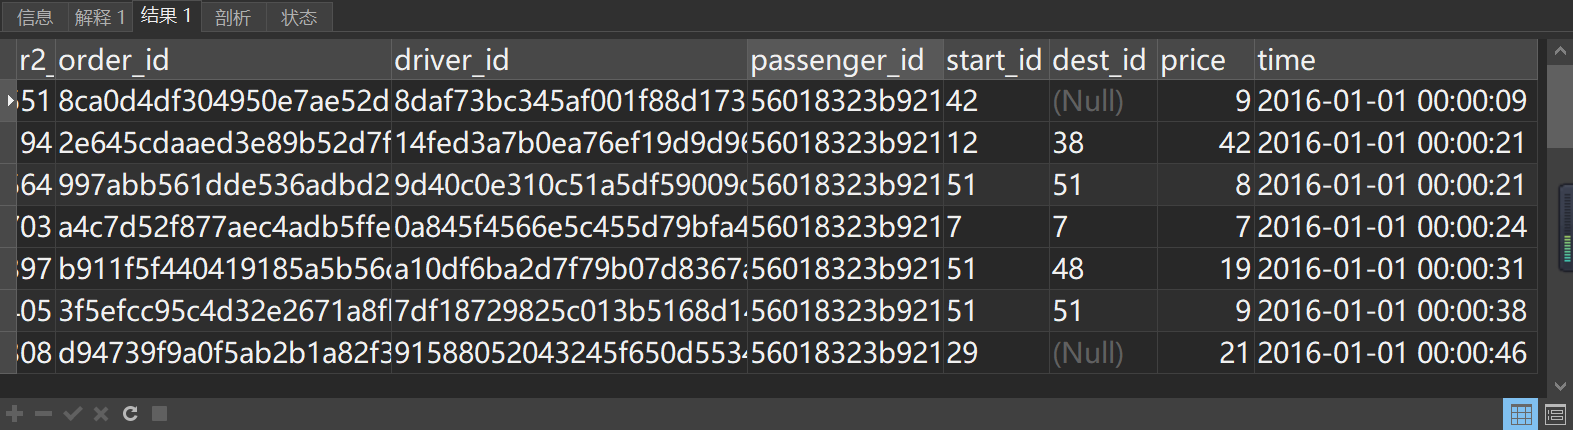Apply changes with the checkmark icon
This screenshot has height=430, width=1573.
[x=72, y=414]
